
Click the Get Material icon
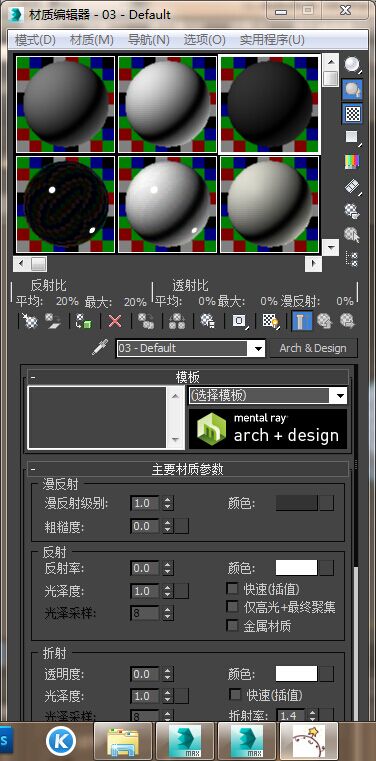click(x=30, y=321)
